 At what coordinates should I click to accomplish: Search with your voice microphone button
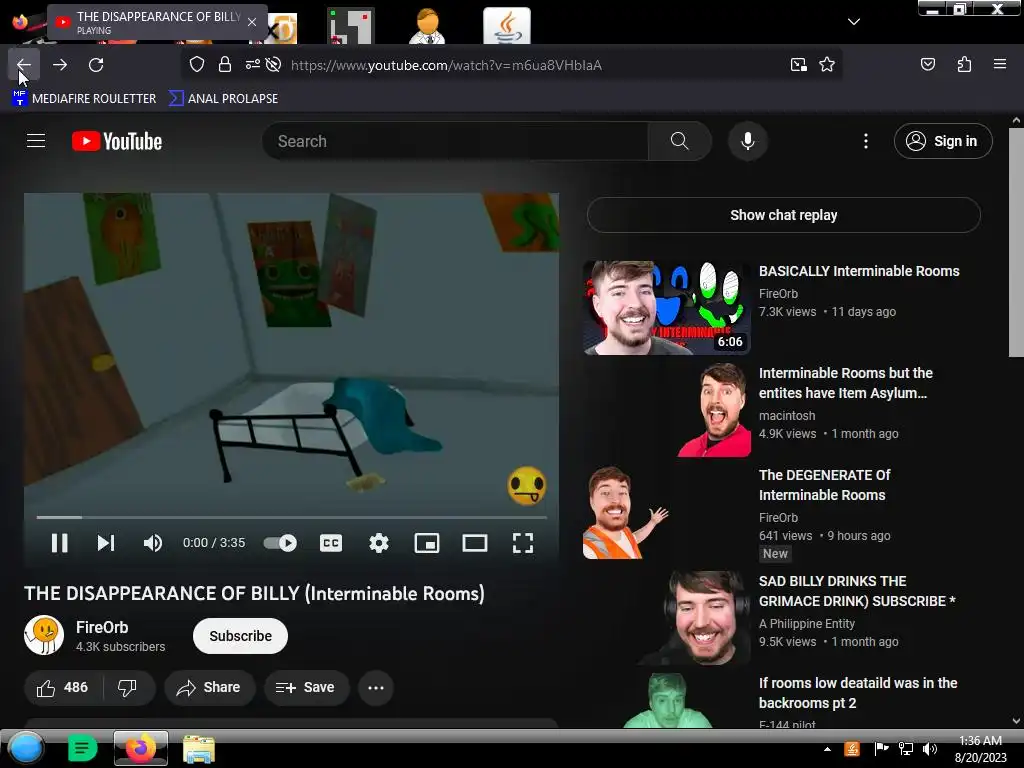click(x=748, y=141)
